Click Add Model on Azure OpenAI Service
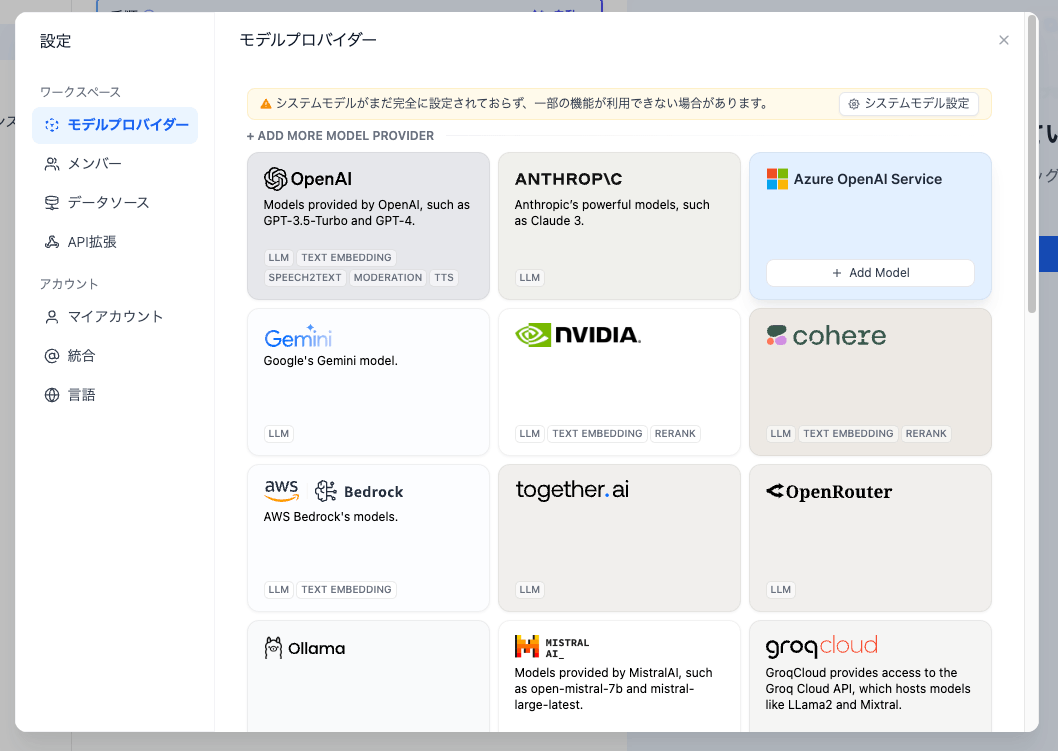Screen dimensions: 1058x751 click(870, 273)
